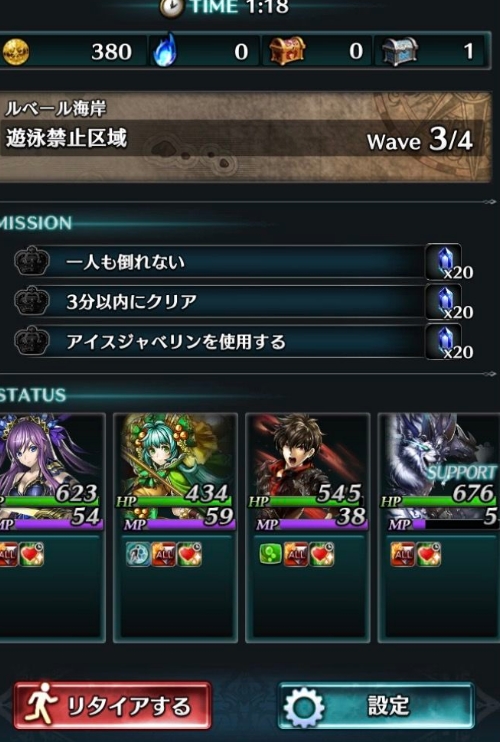Click crown icon beside 一人も倒れない
Image resolution: width=500 pixels, height=742 pixels.
pos(32,261)
